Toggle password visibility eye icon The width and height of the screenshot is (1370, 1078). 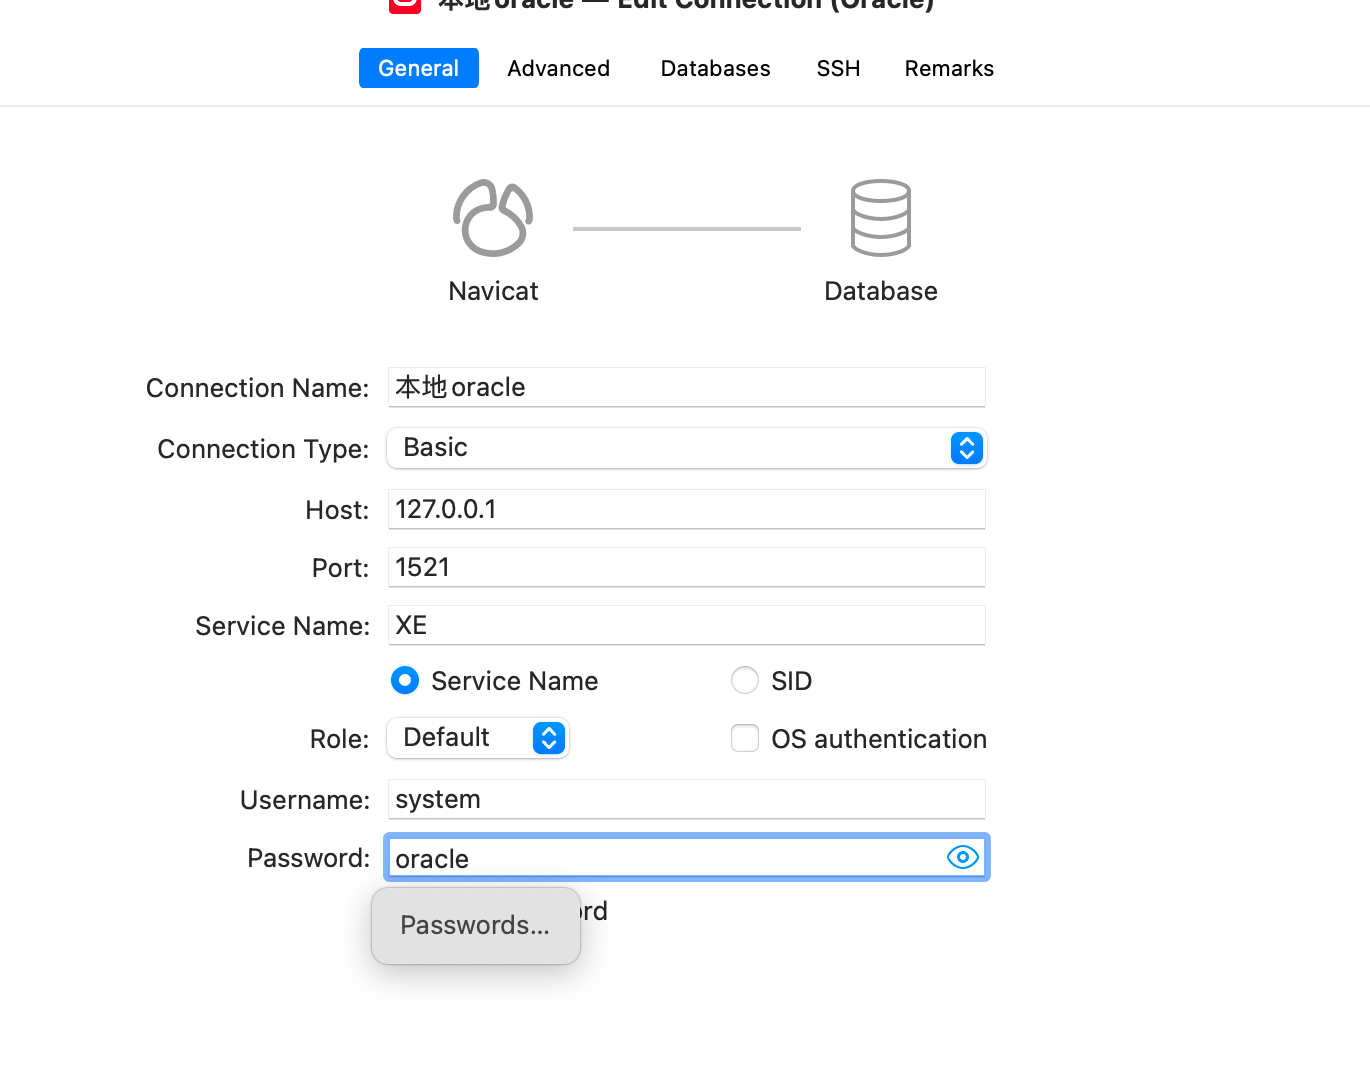coord(962,857)
